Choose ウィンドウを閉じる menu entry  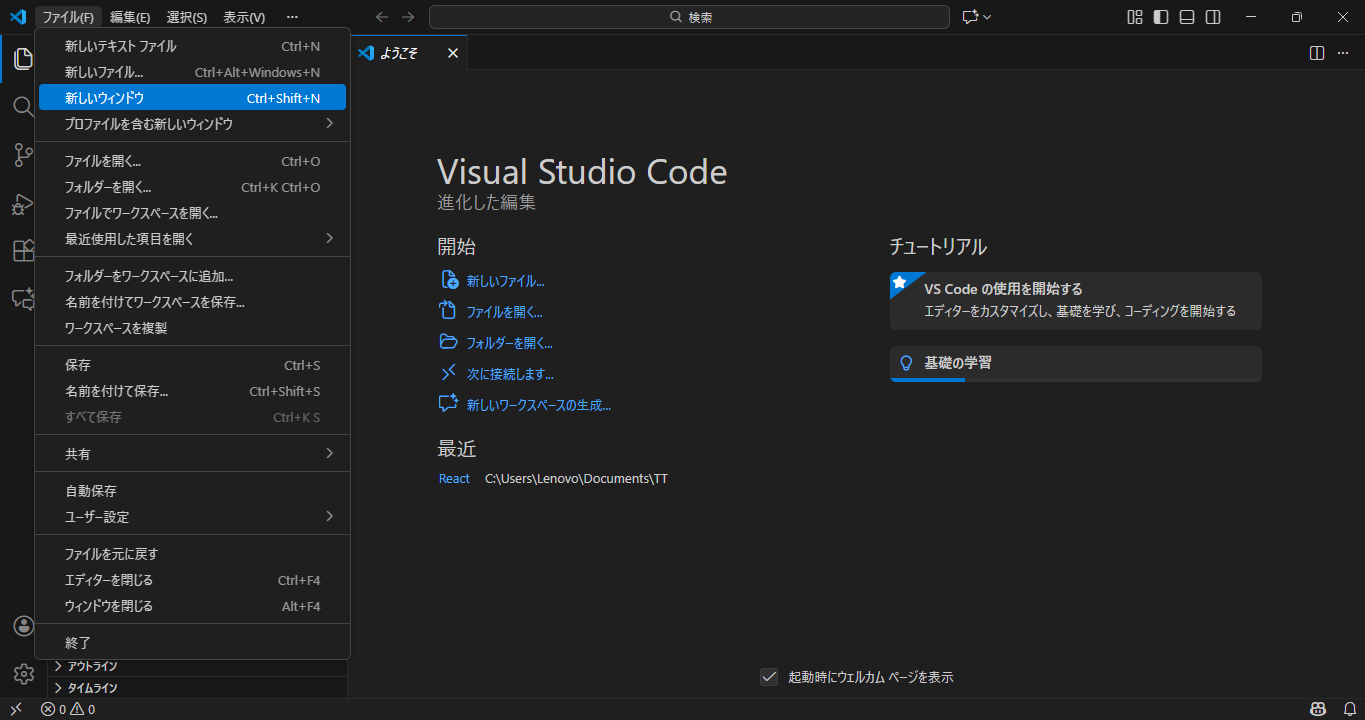(x=192, y=606)
